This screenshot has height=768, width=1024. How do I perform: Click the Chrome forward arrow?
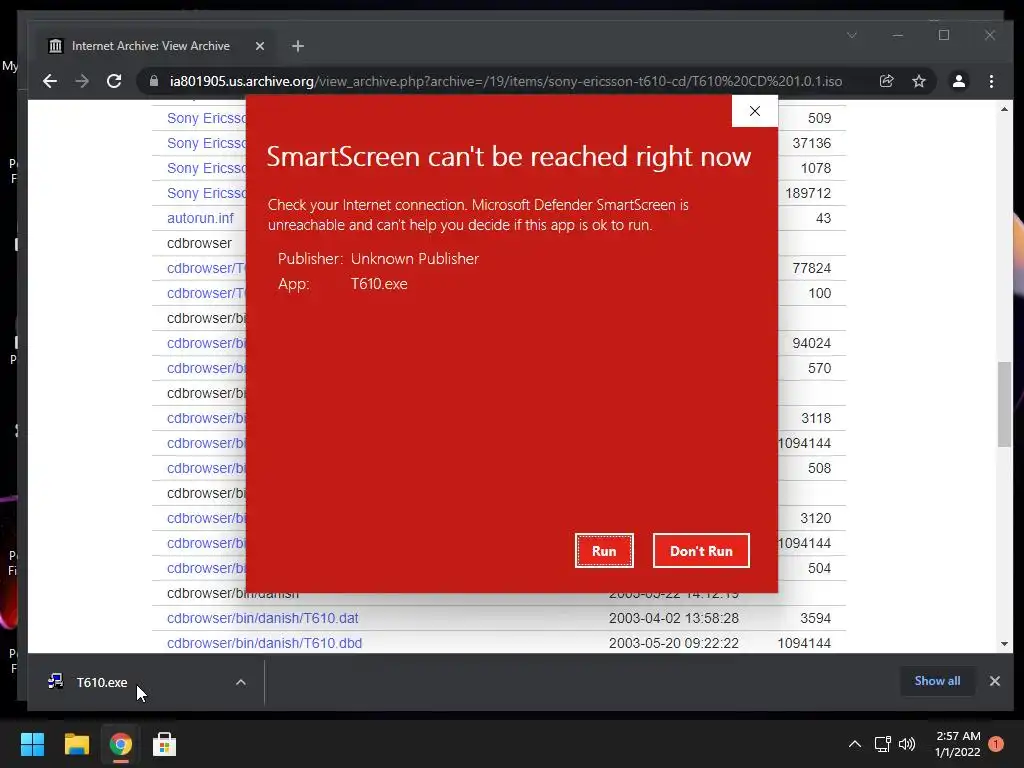pyautogui.click(x=82, y=81)
